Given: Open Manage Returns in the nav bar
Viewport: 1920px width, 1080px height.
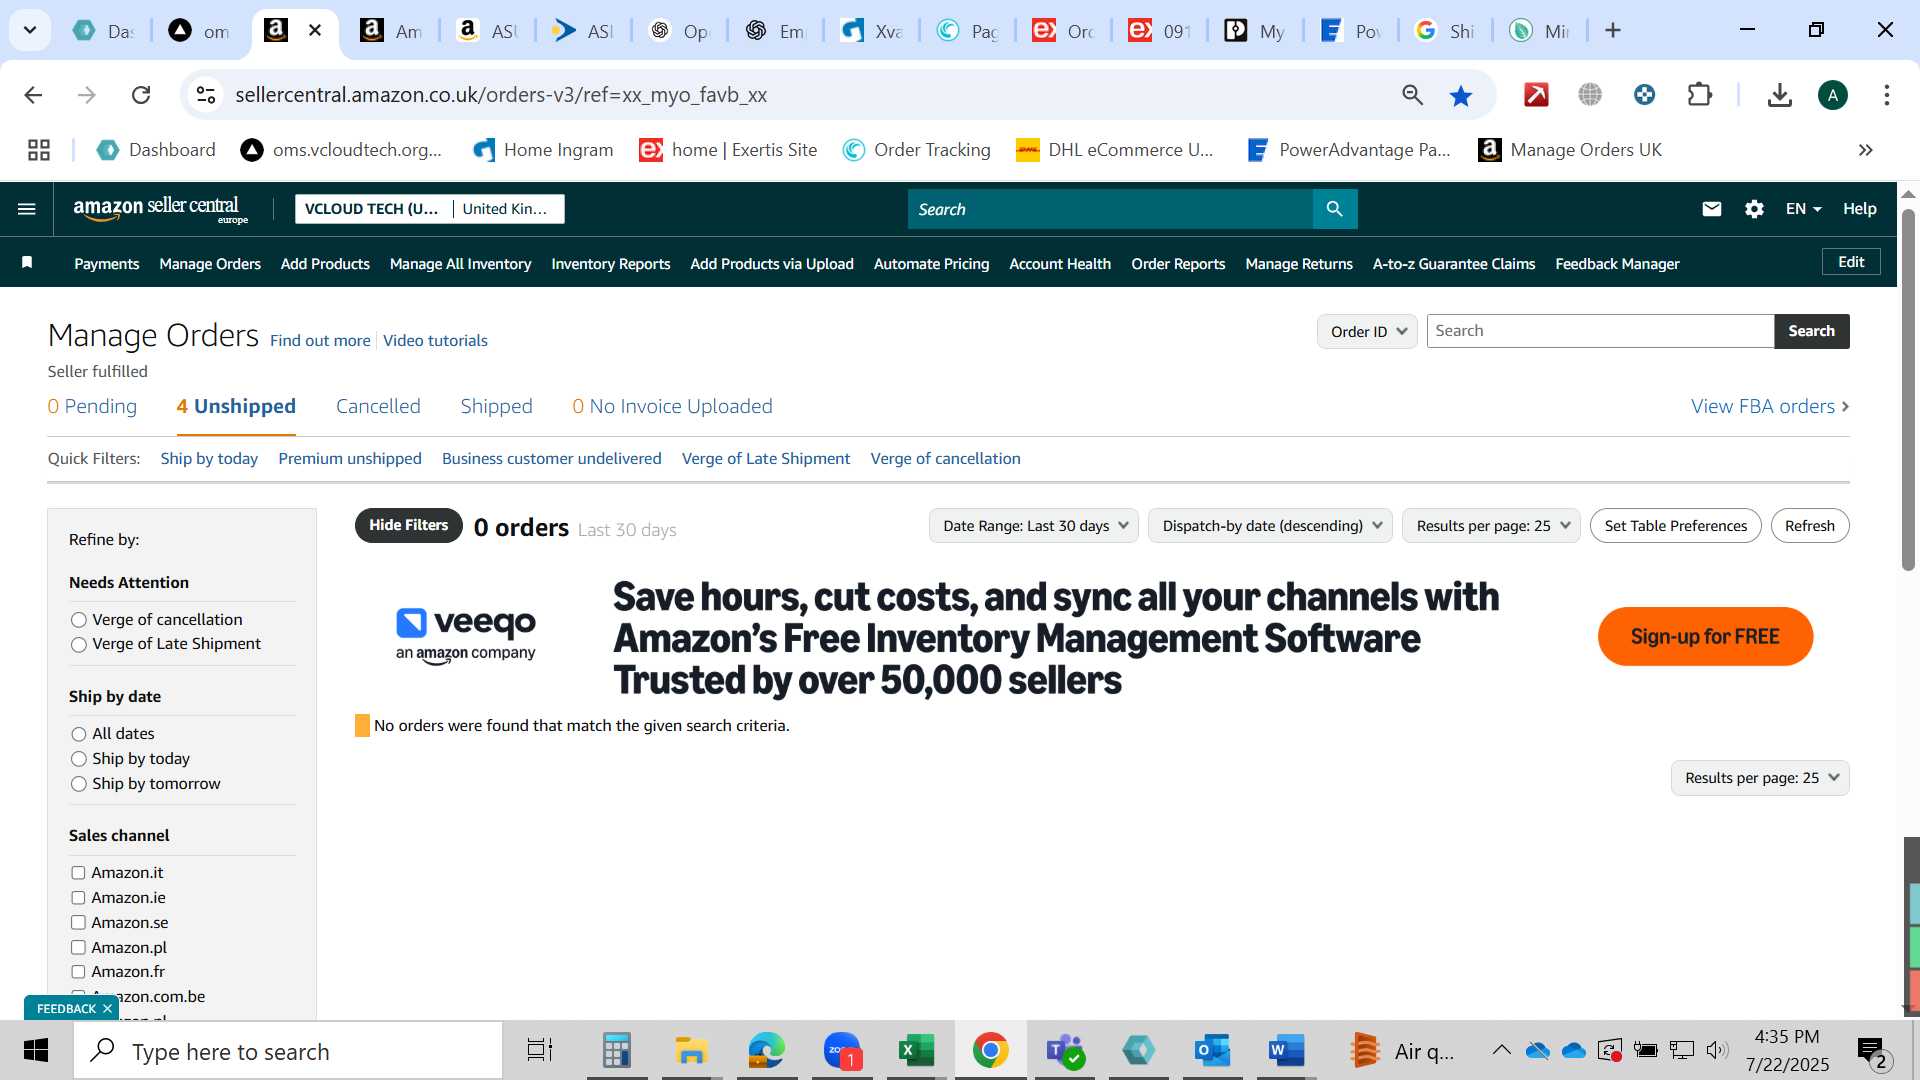Looking at the screenshot, I should 1299,264.
